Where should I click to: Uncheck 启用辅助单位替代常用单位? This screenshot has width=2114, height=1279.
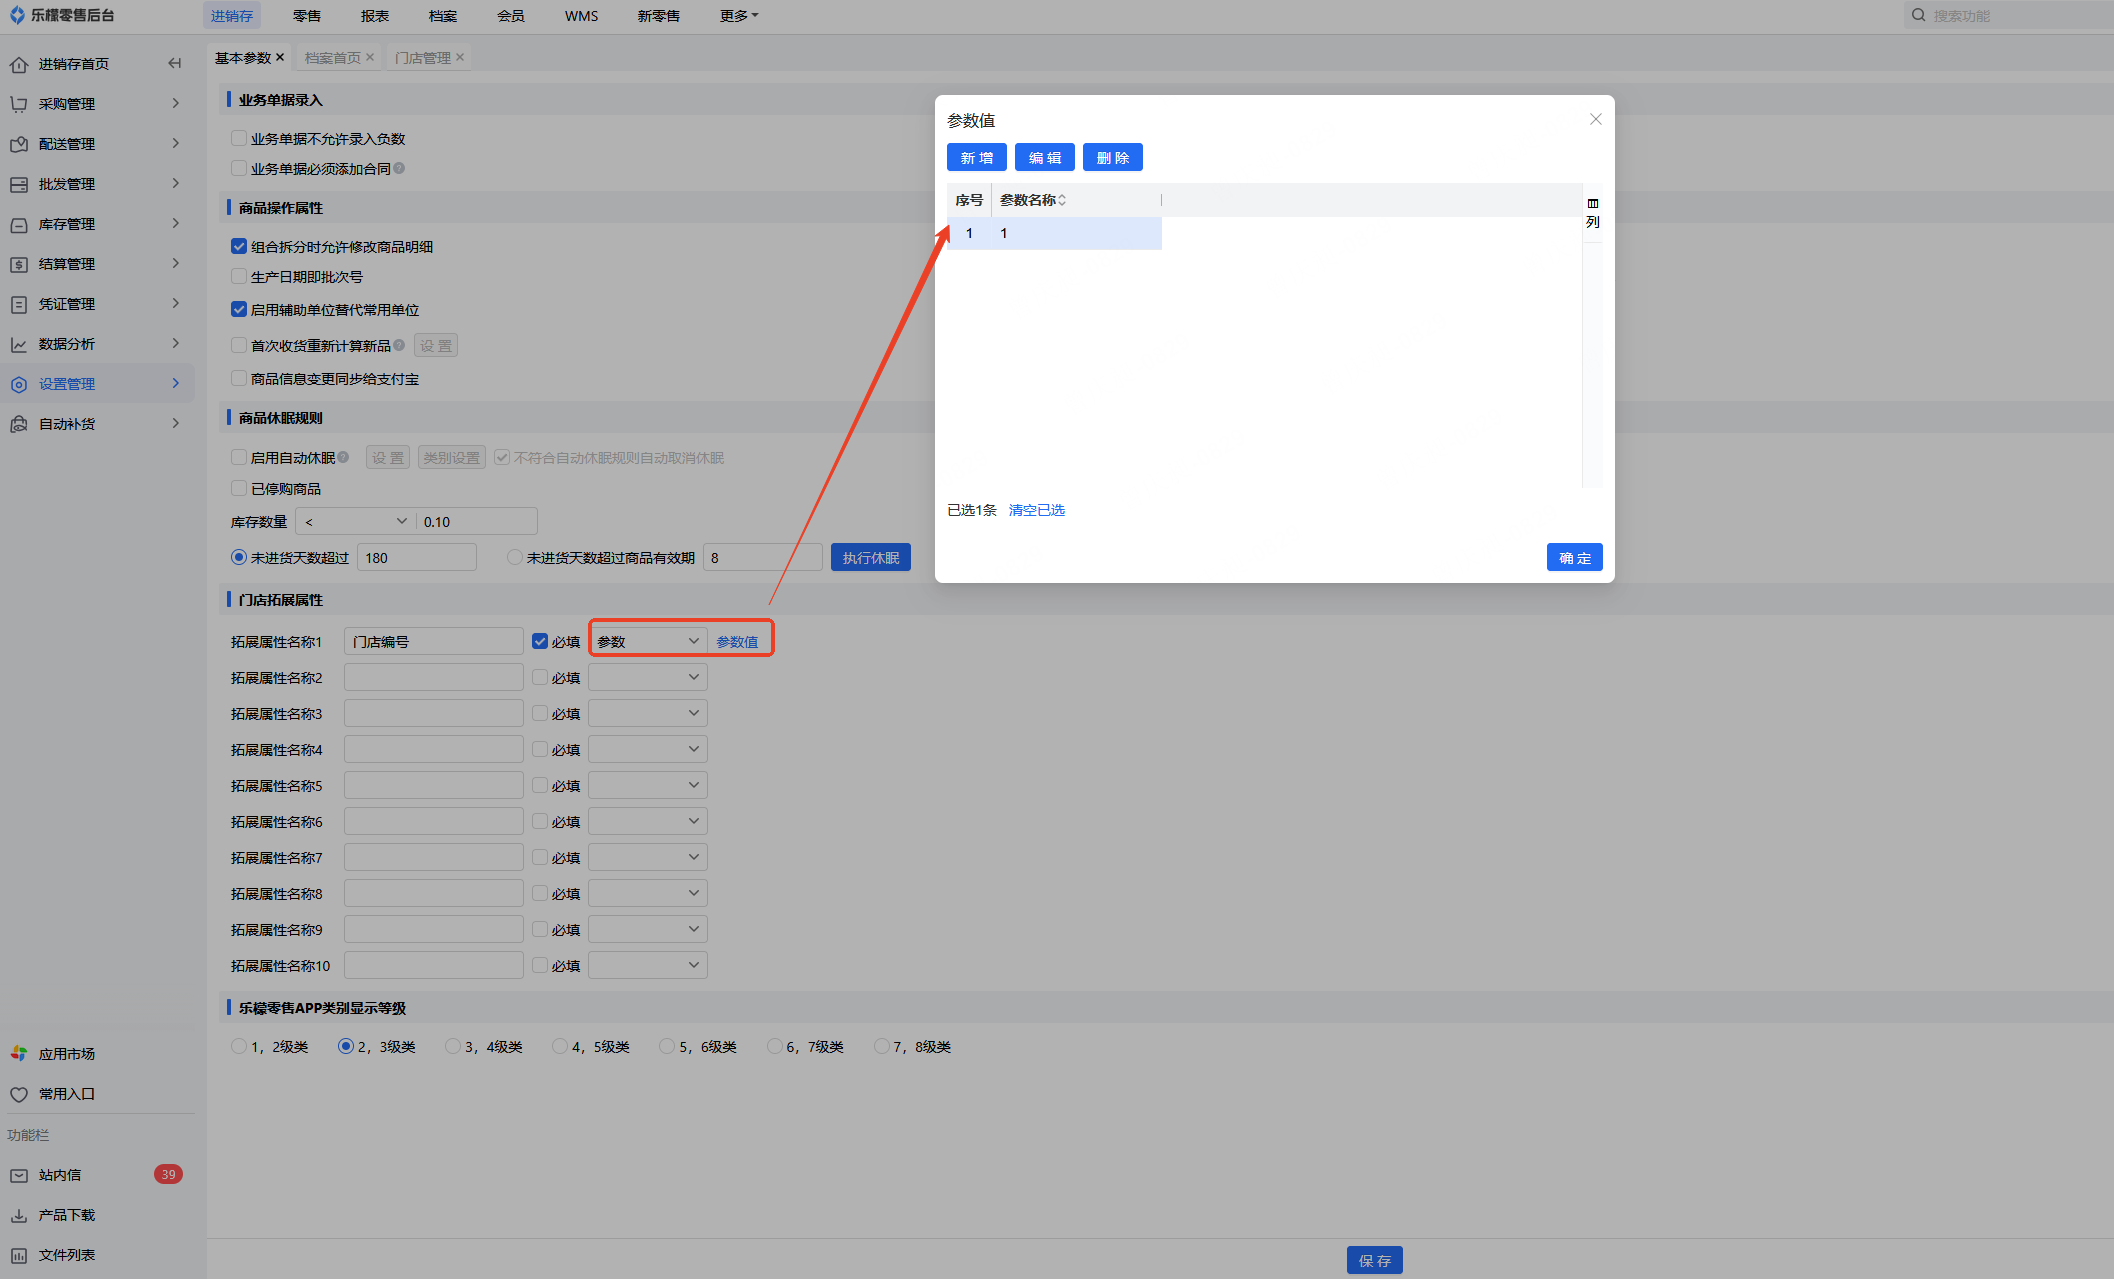(239, 310)
